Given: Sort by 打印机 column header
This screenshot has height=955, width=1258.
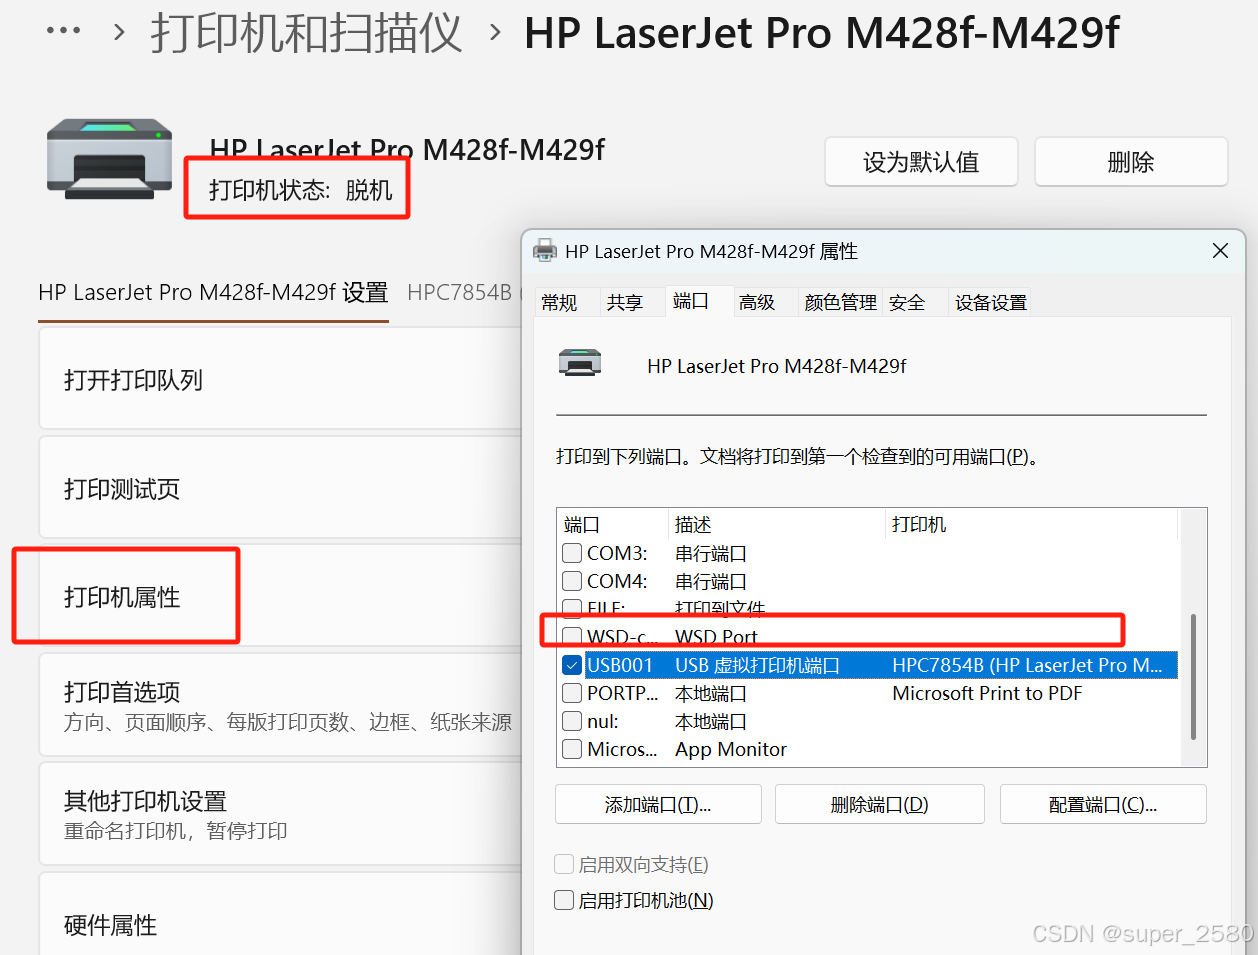Looking at the screenshot, I should pos(1032,524).
